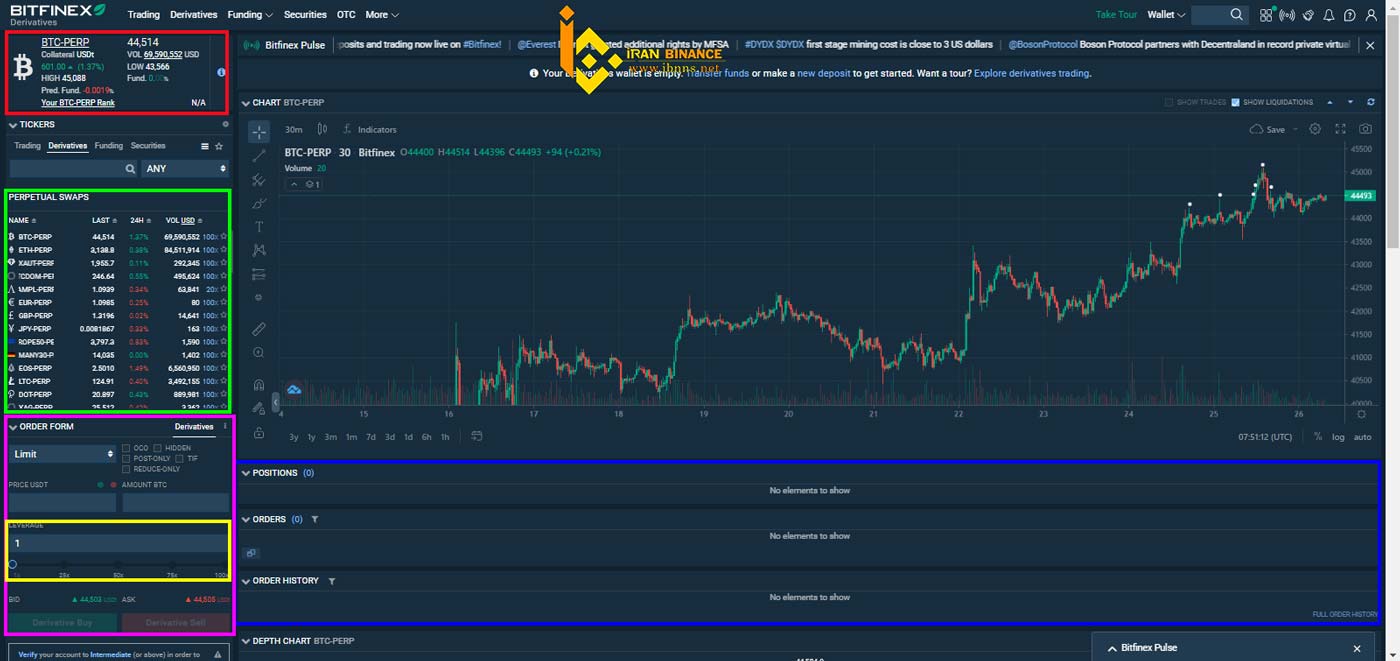
Task: Select the crosshair cursor tool in chart
Action: [259, 132]
